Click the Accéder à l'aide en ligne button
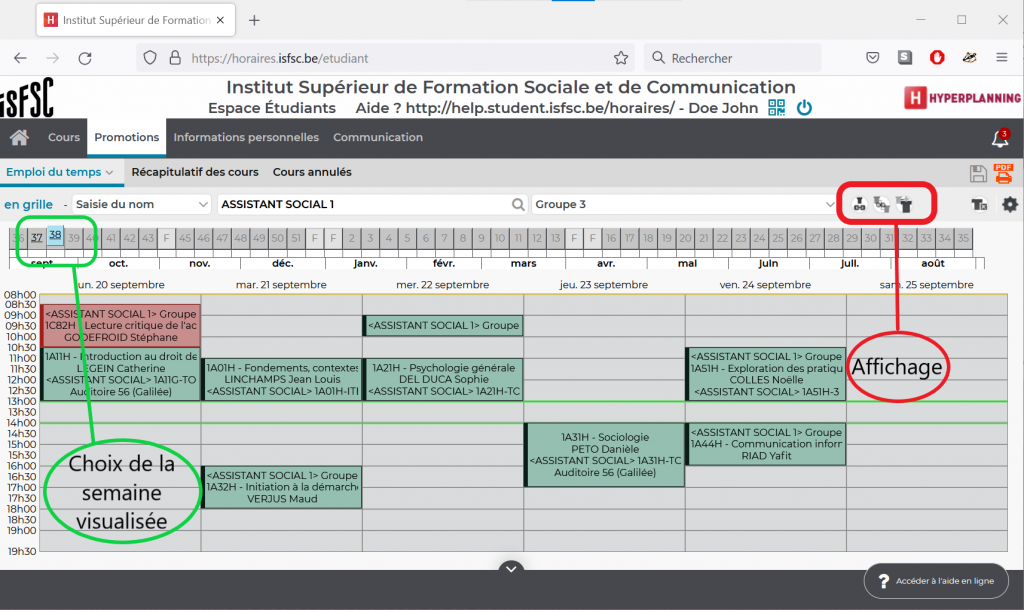Screen dimensions: 1024x610 [x=936, y=580]
